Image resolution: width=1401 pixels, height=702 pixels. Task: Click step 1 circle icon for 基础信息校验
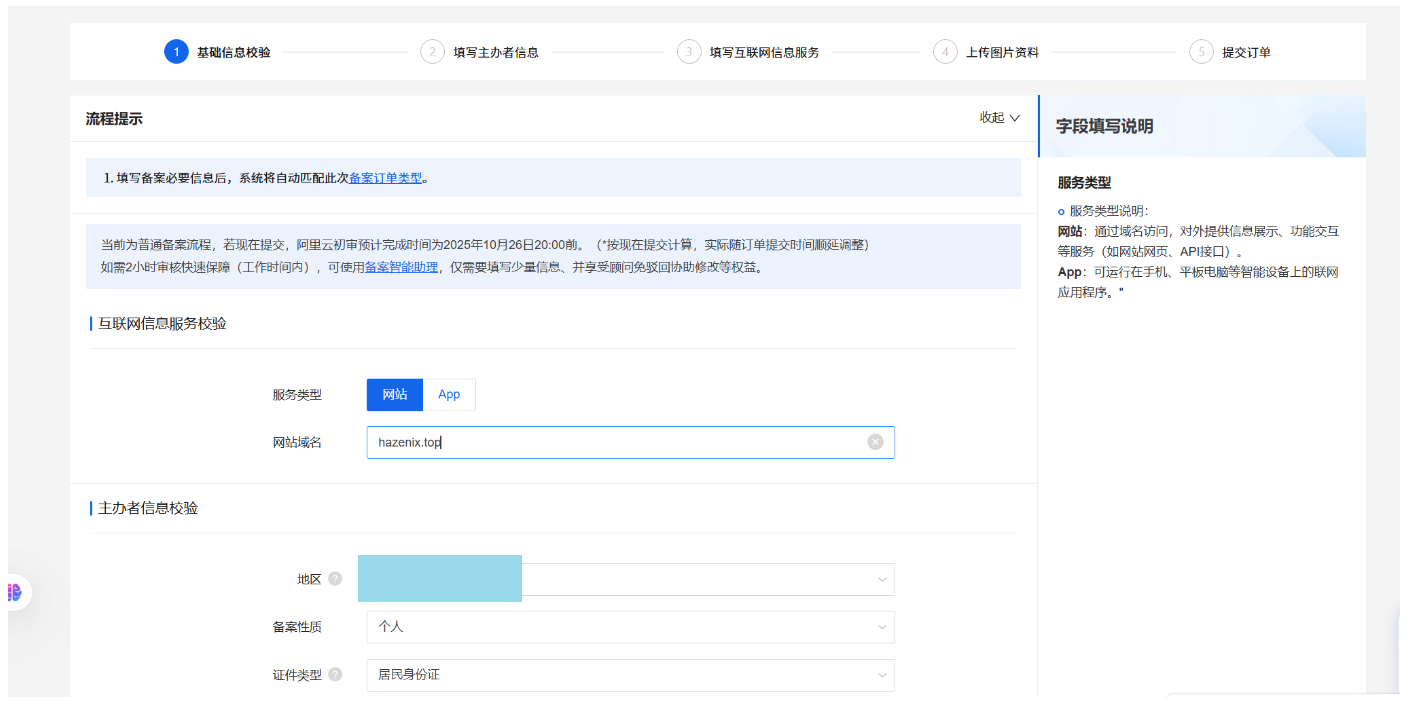pyautogui.click(x=176, y=52)
